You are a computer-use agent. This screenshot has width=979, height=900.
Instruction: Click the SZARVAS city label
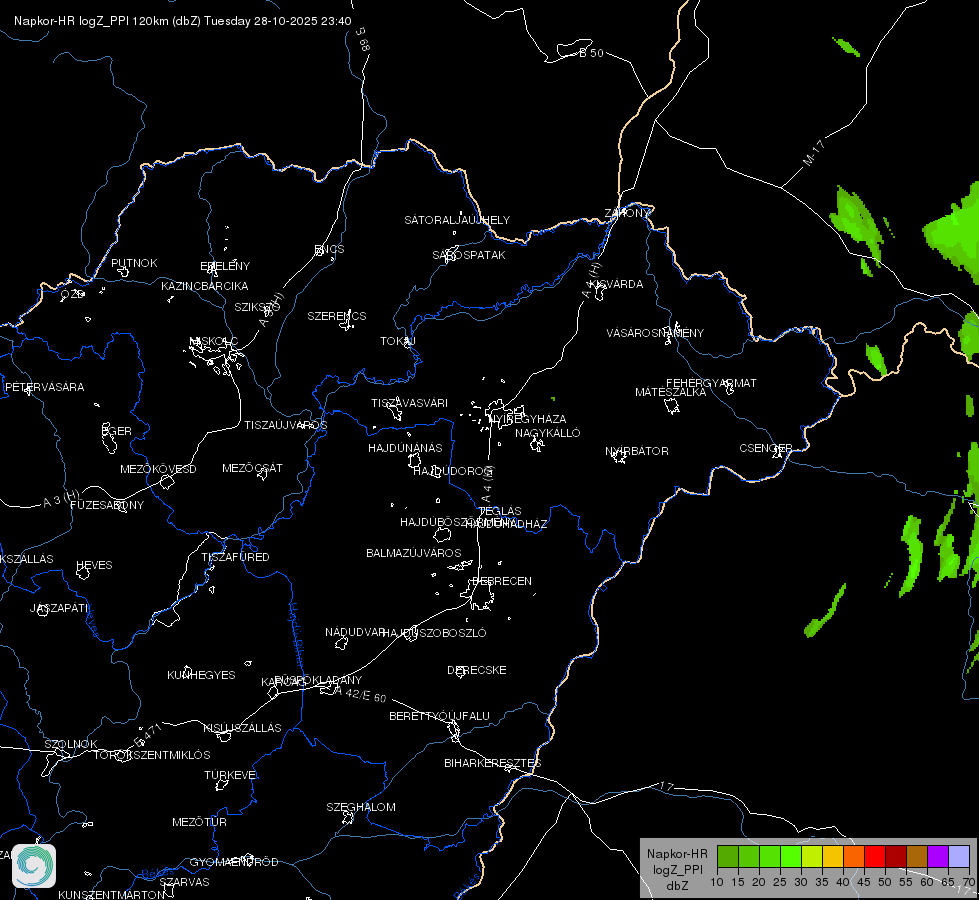click(184, 882)
